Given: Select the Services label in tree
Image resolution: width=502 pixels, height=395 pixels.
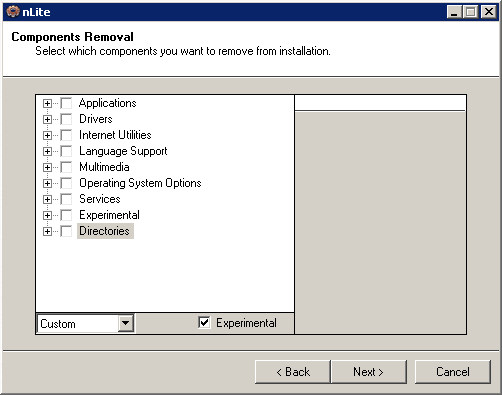Looking at the screenshot, I should tap(100, 199).
